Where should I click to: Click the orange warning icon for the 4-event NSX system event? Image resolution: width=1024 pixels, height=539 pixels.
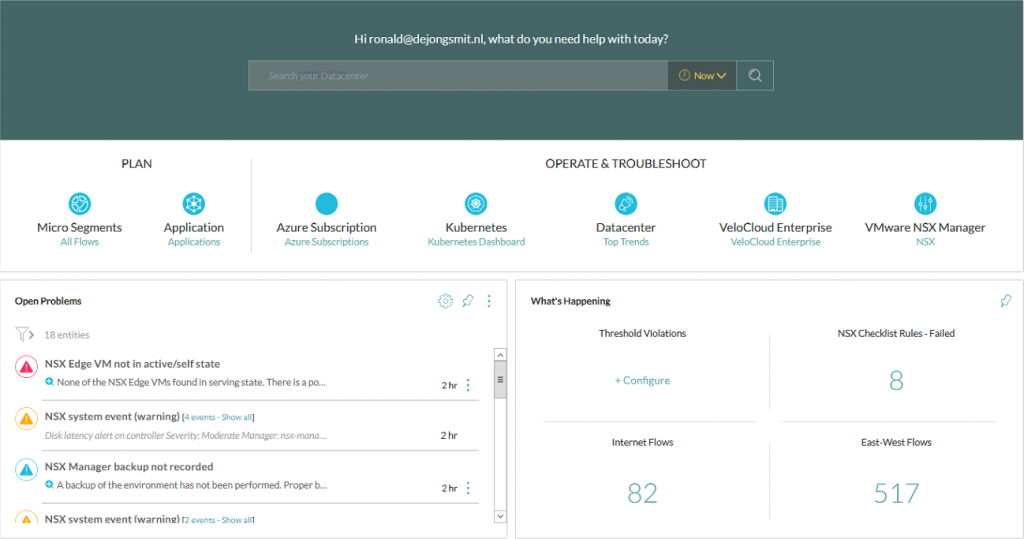[x=26, y=419]
